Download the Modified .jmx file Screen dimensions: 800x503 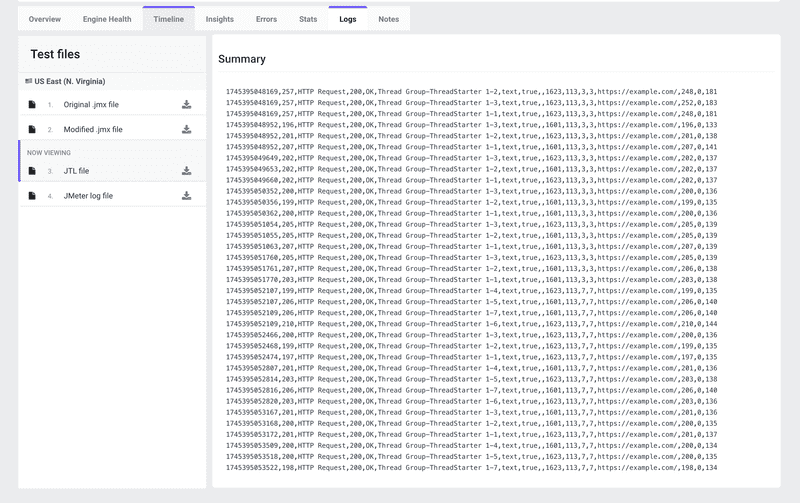tap(186, 130)
